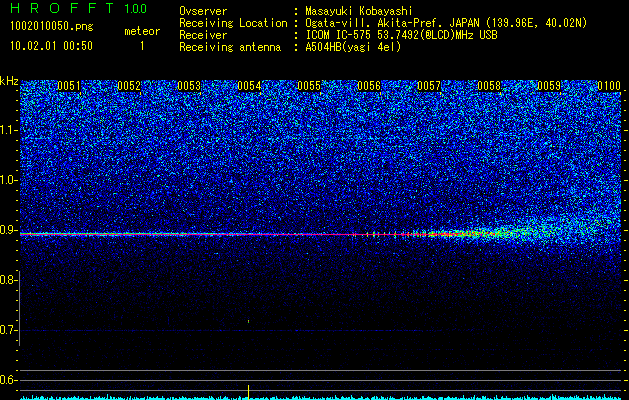Click the receiver ICOM IC-575 frequency text
Viewport: 629px width, 400px height.
(401, 35)
